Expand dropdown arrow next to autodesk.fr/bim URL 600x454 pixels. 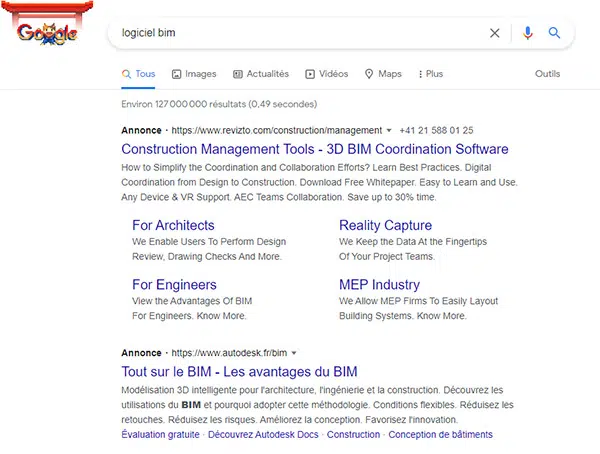click(x=294, y=353)
